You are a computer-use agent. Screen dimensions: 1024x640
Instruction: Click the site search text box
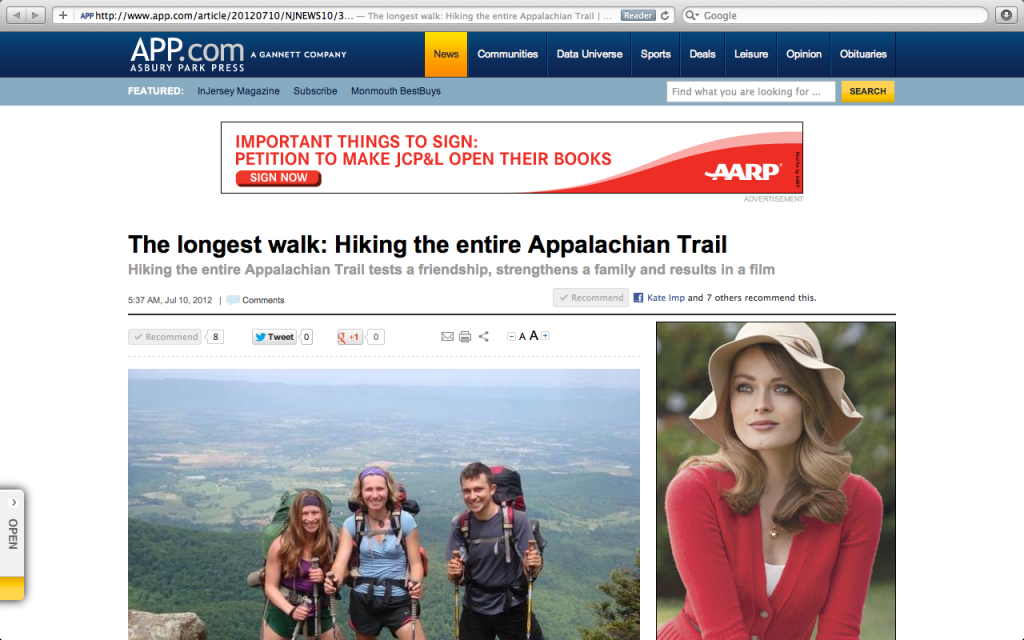750,91
